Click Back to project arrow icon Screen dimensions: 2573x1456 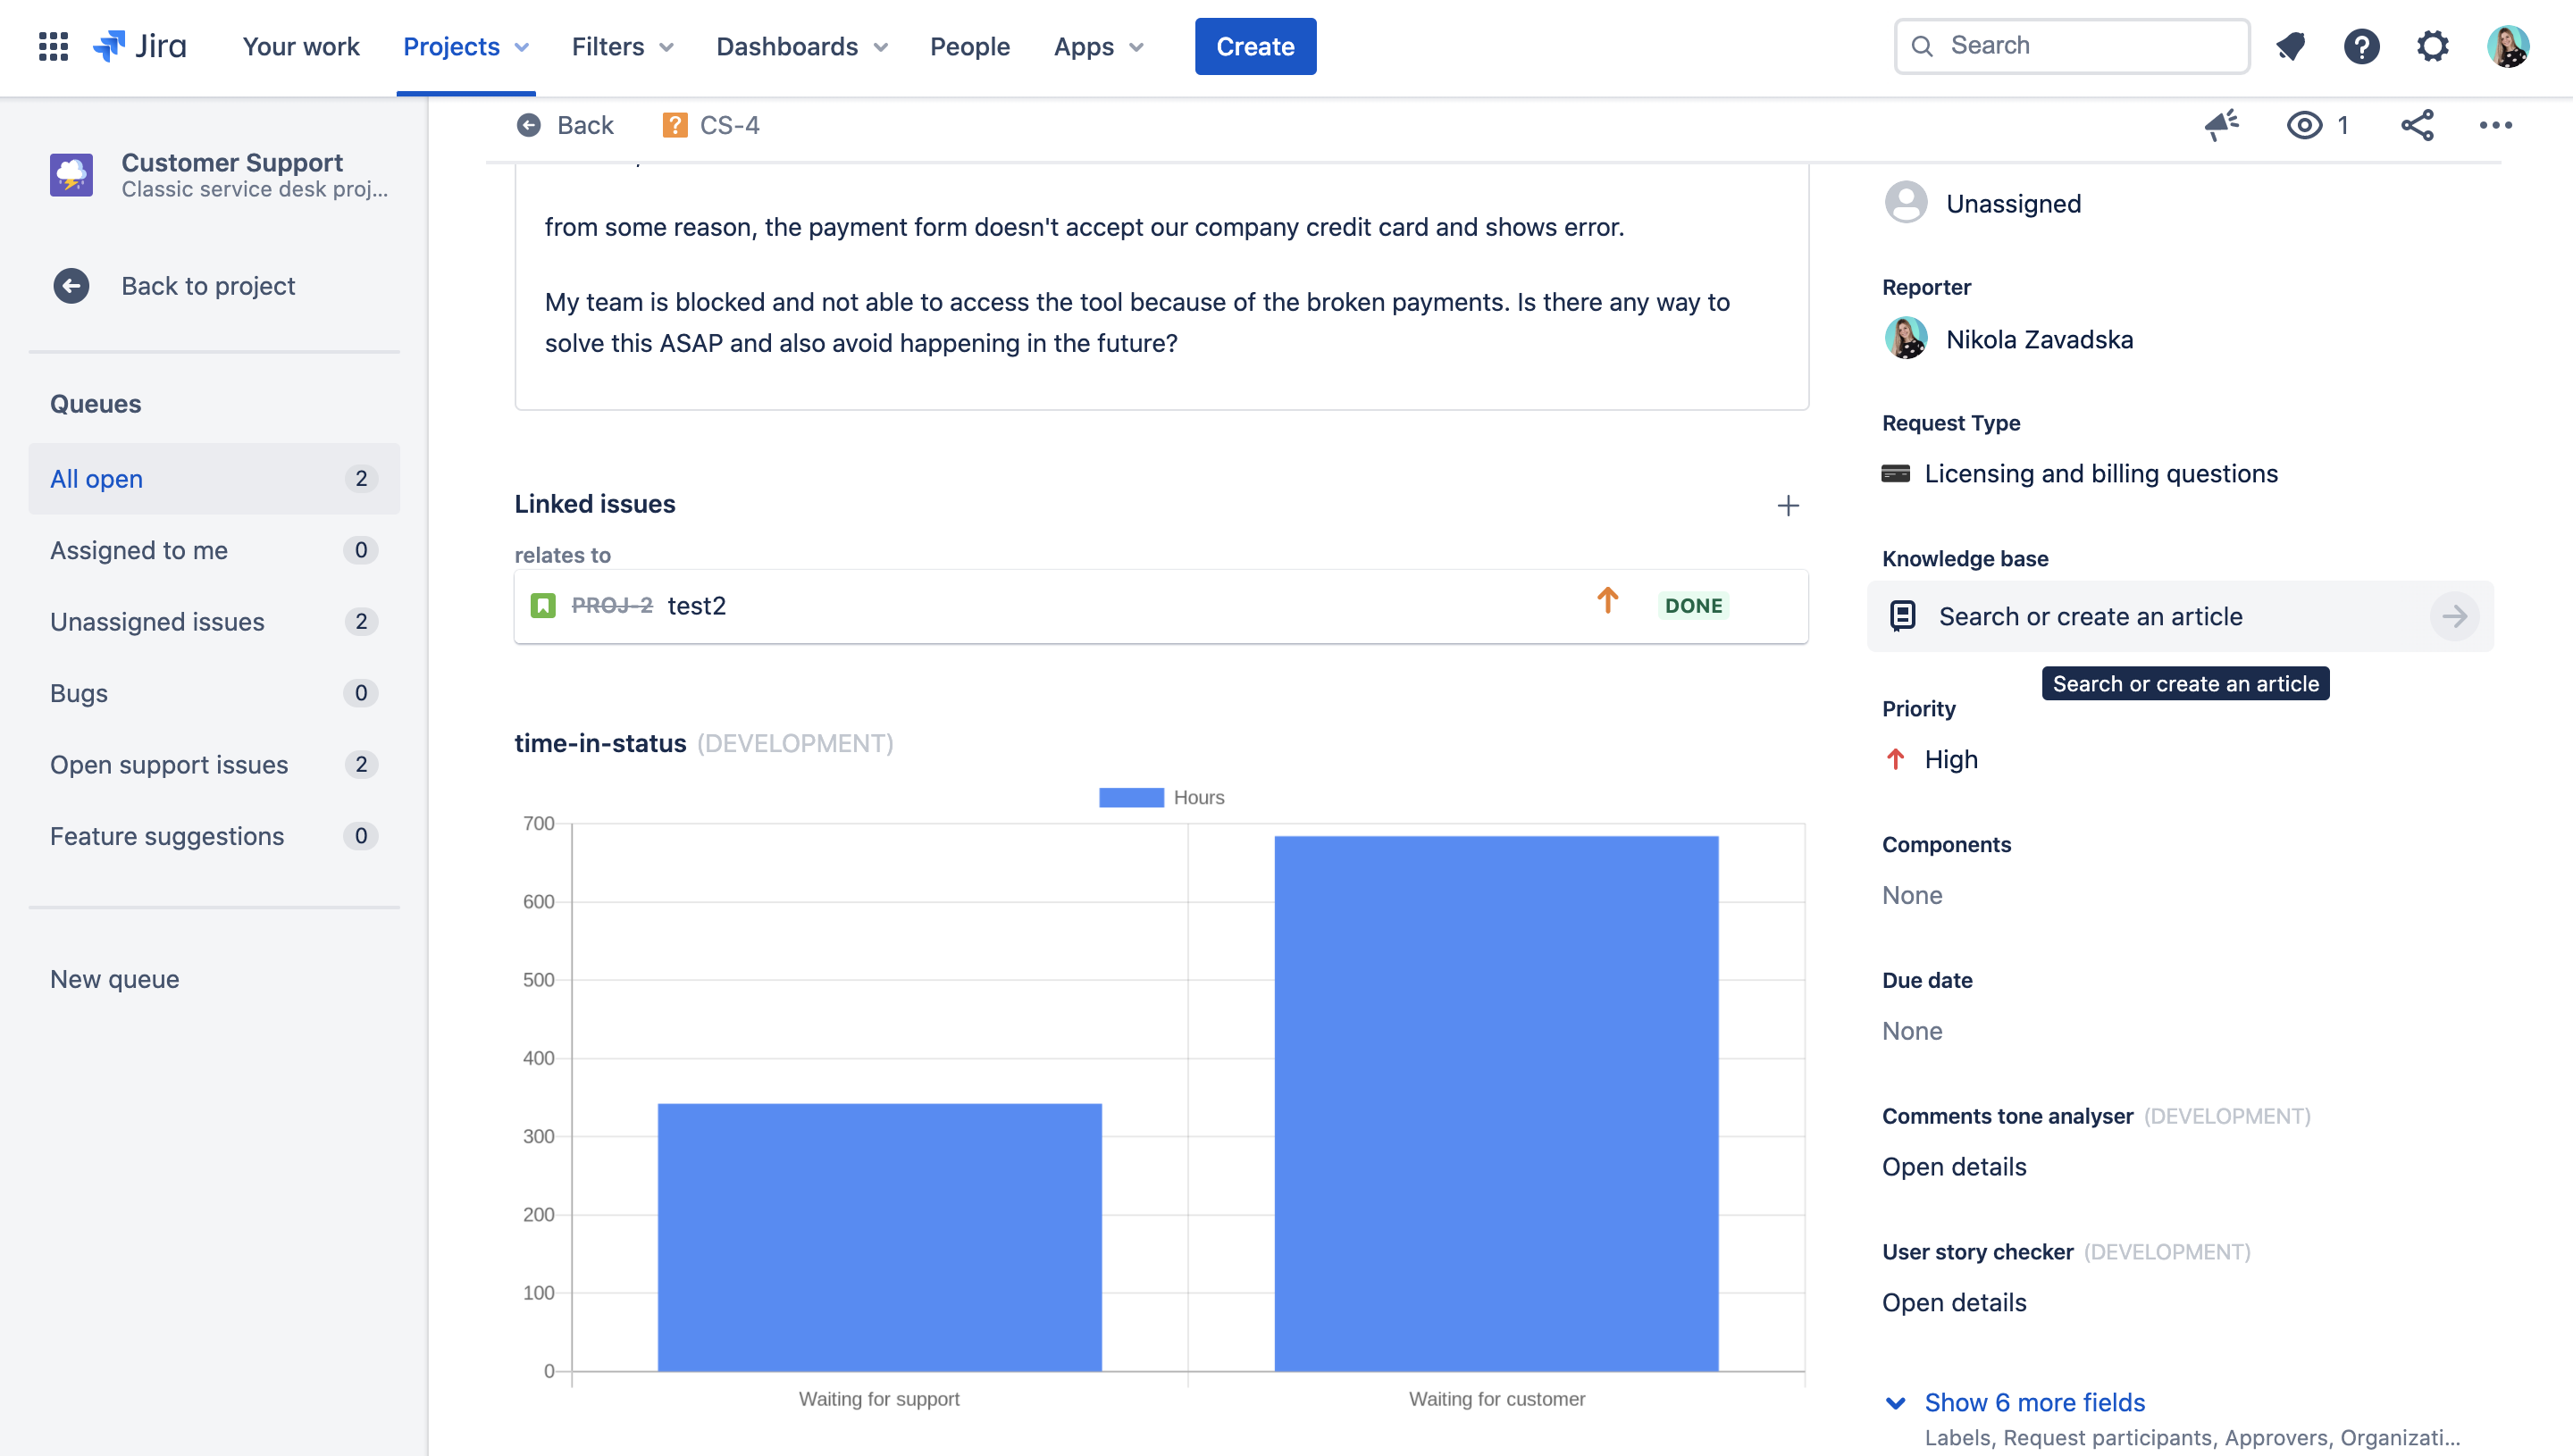(x=71, y=286)
